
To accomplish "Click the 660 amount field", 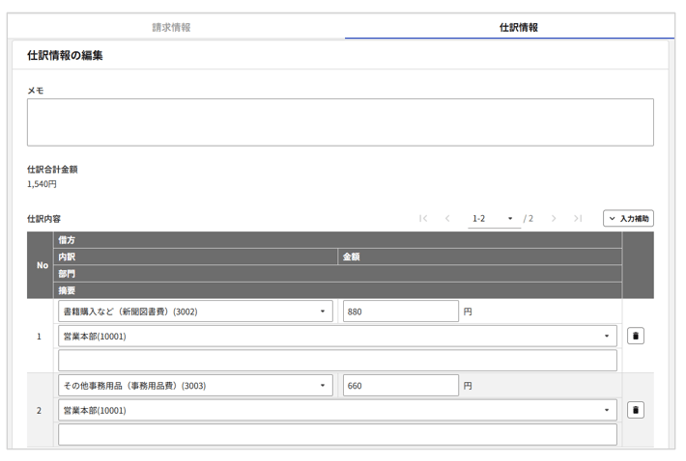I will [x=401, y=385].
